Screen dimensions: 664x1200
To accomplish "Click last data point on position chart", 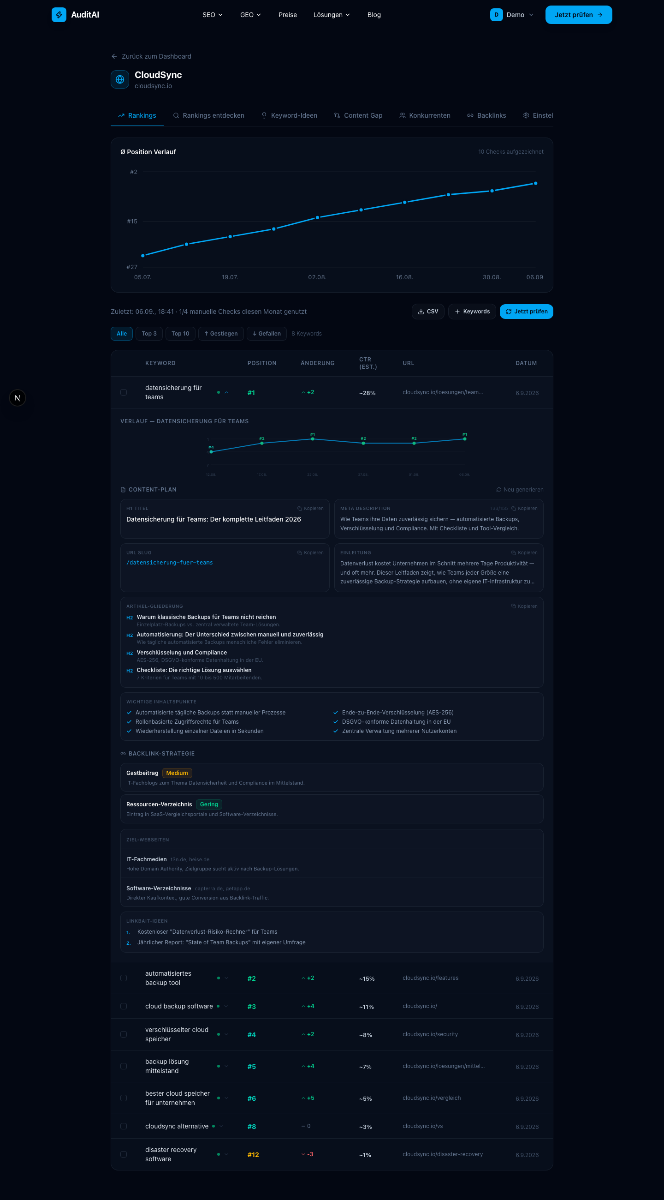I will (x=536, y=183).
